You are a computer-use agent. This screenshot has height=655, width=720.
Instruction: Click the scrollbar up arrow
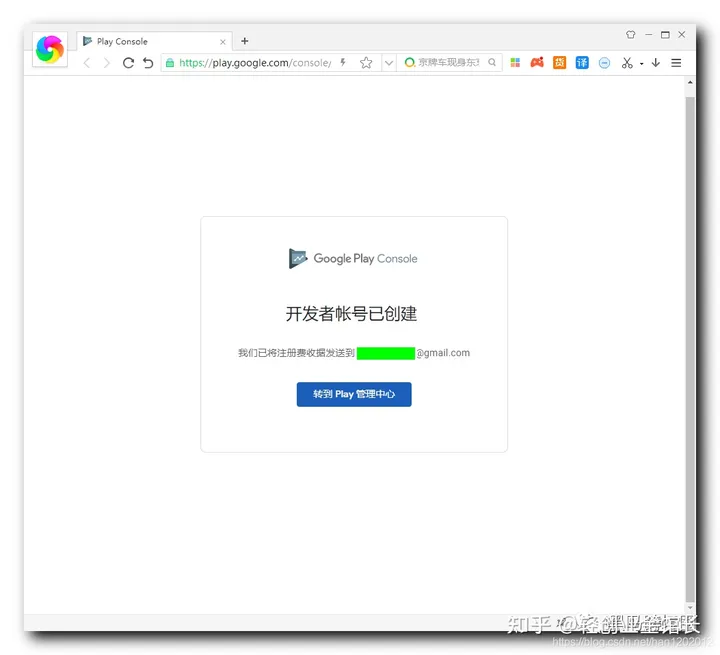pyautogui.click(x=690, y=82)
